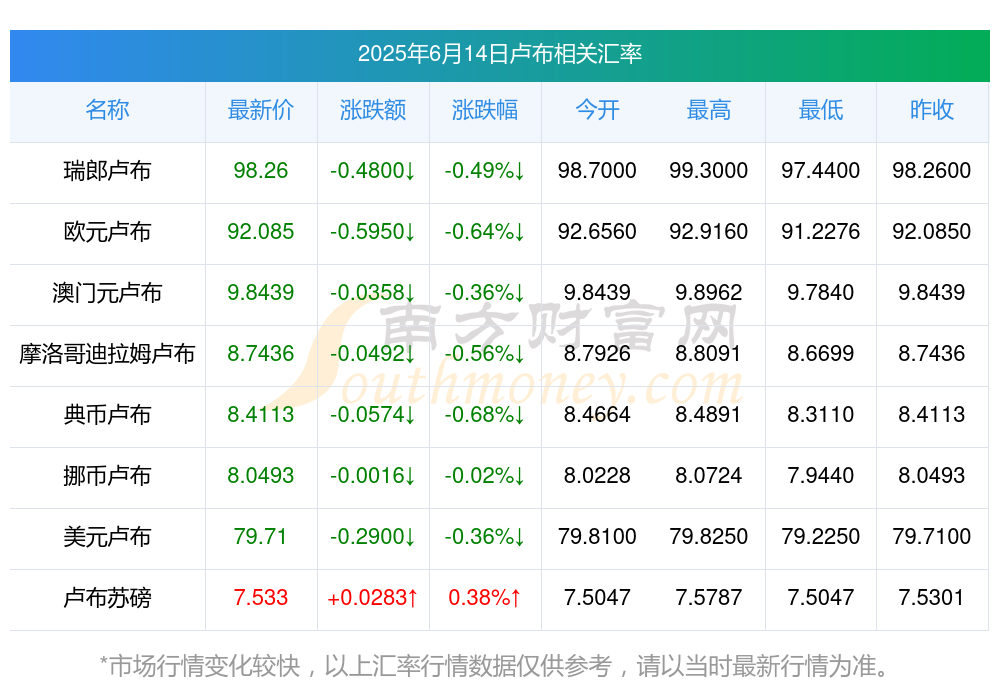Select the 今开 column header
Image resolution: width=1000 pixels, height=698 pixels.
tap(597, 110)
